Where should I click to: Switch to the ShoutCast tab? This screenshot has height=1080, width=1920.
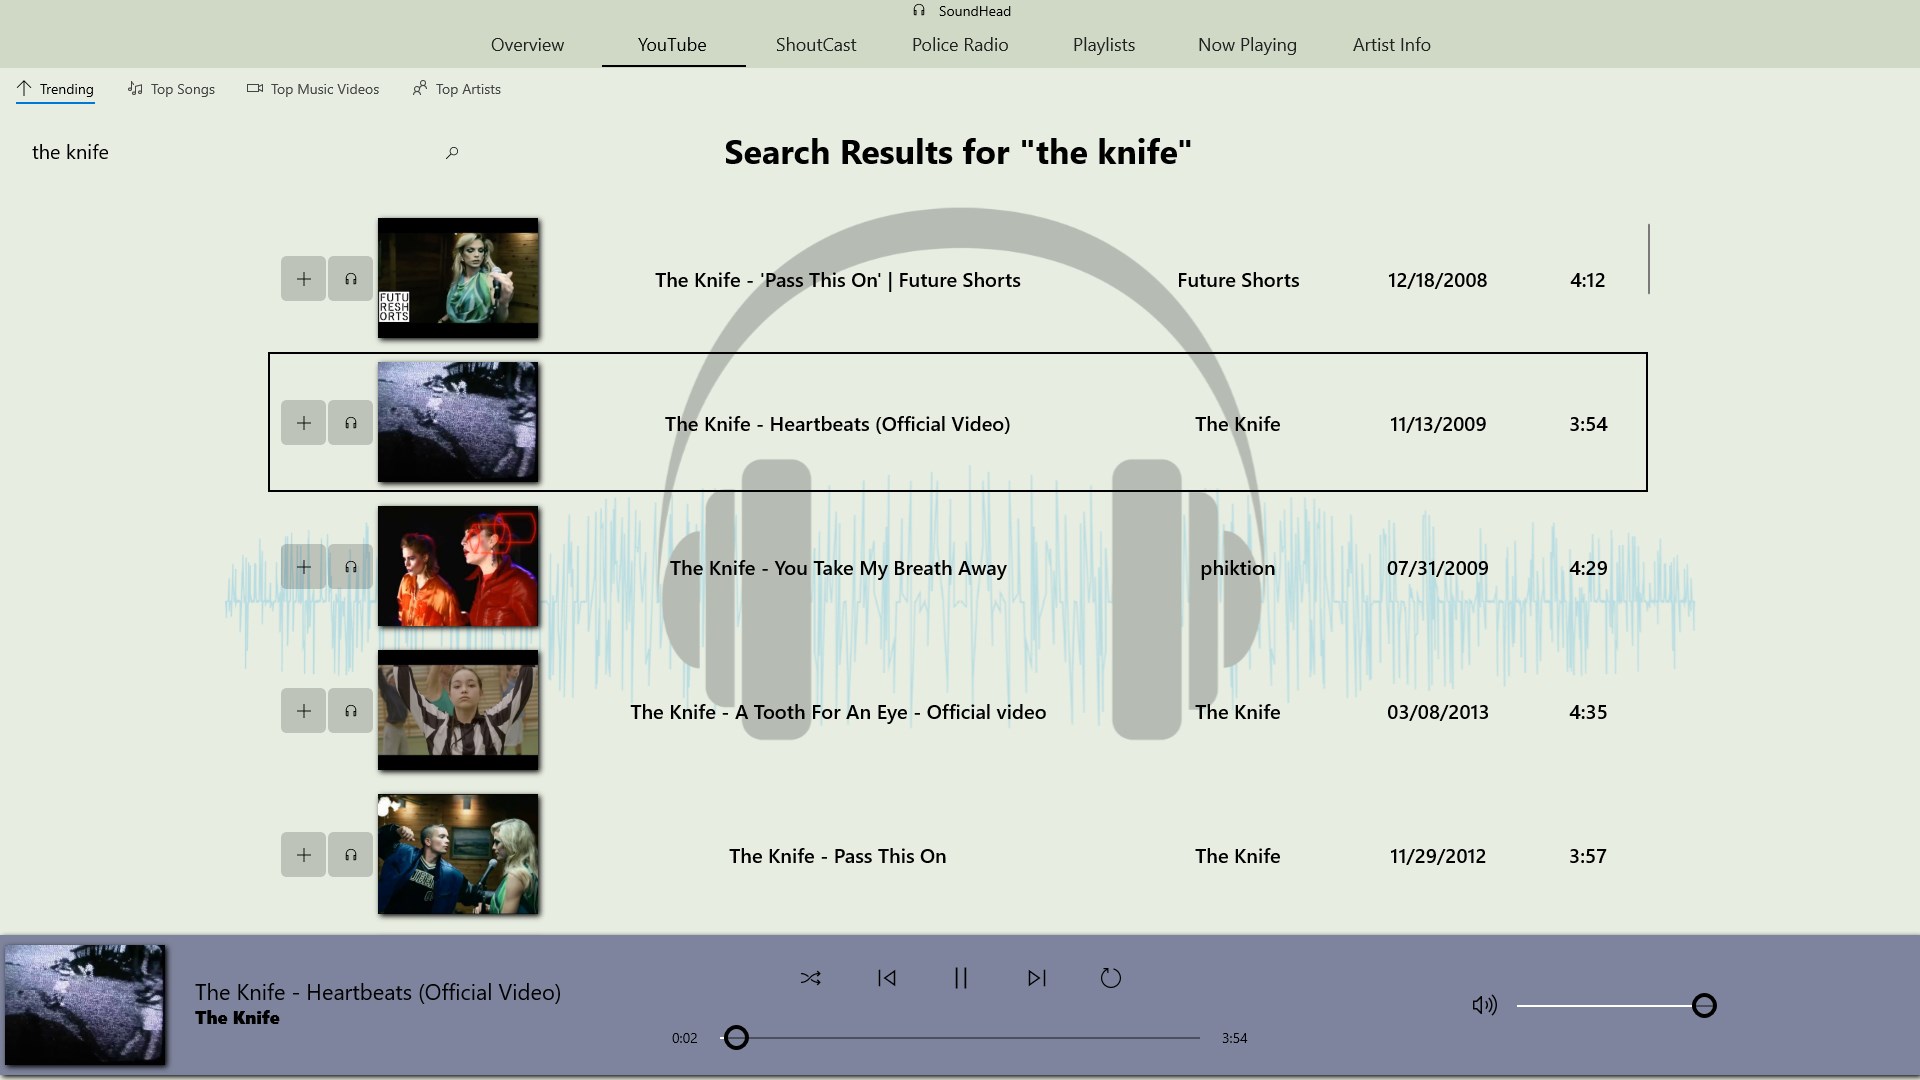[815, 45]
